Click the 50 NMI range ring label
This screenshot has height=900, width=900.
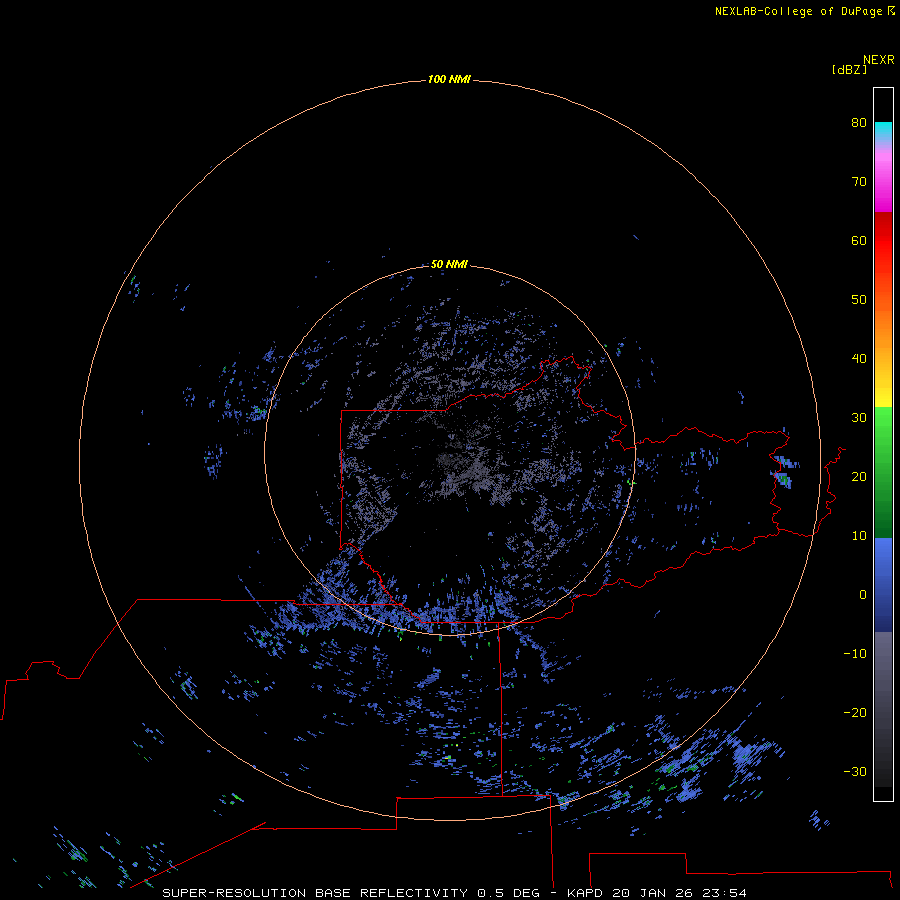[x=449, y=264]
